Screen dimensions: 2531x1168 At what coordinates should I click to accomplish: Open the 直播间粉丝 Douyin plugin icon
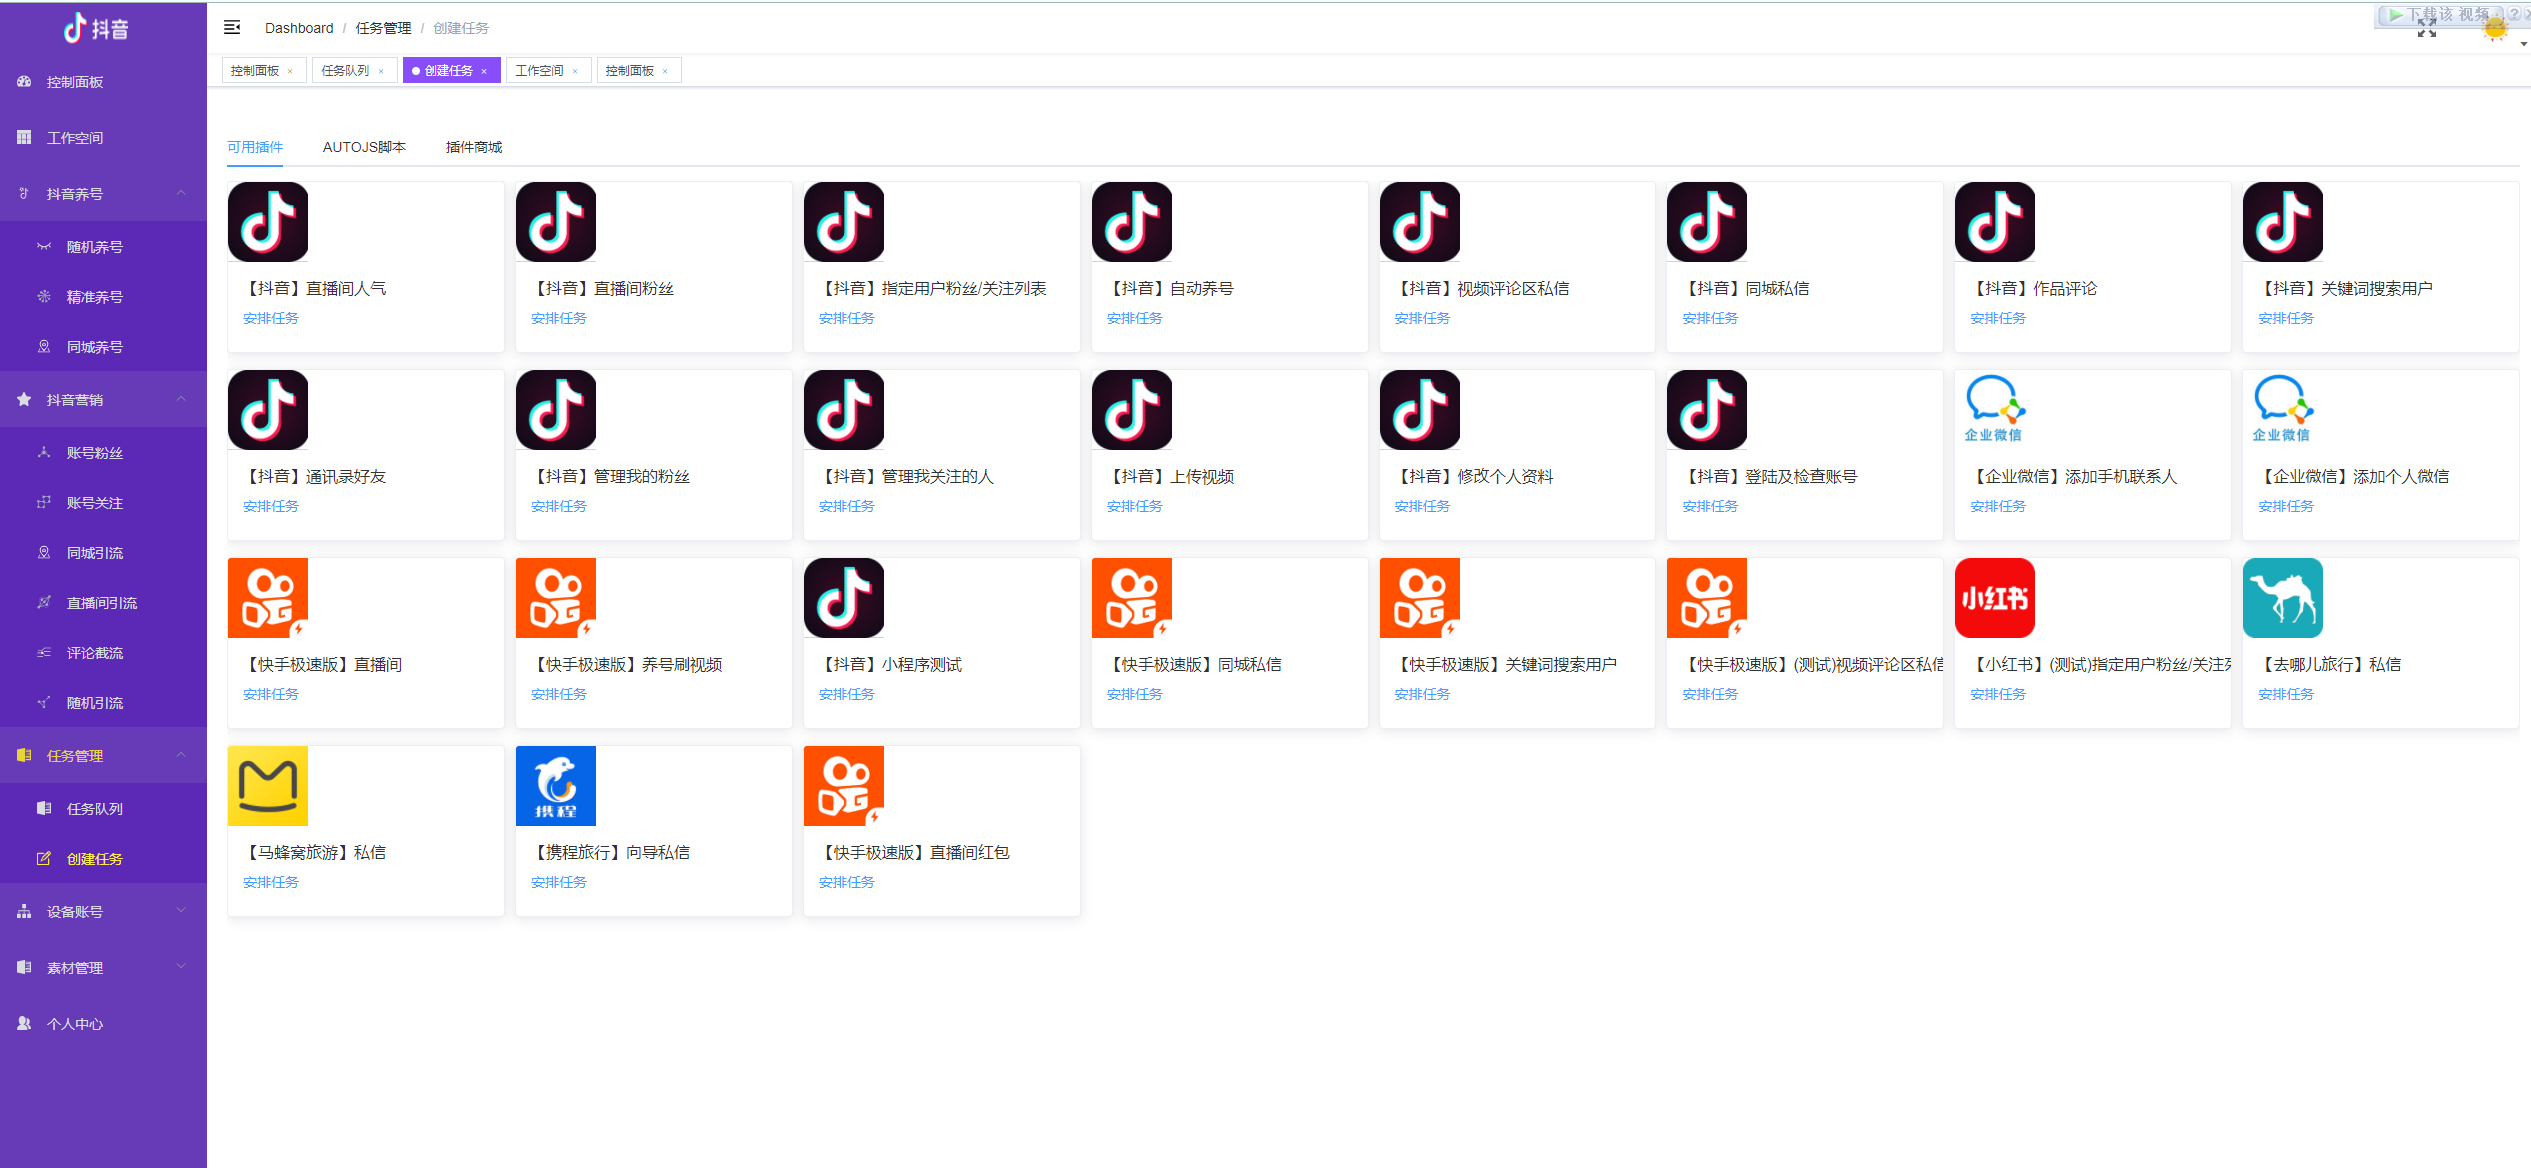556,222
